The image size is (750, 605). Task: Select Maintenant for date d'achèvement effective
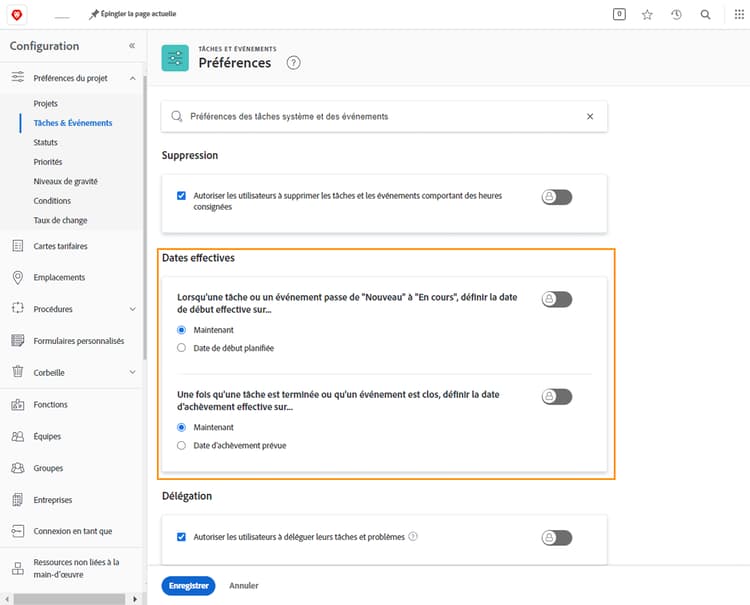pyautogui.click(x=181, y=427)
